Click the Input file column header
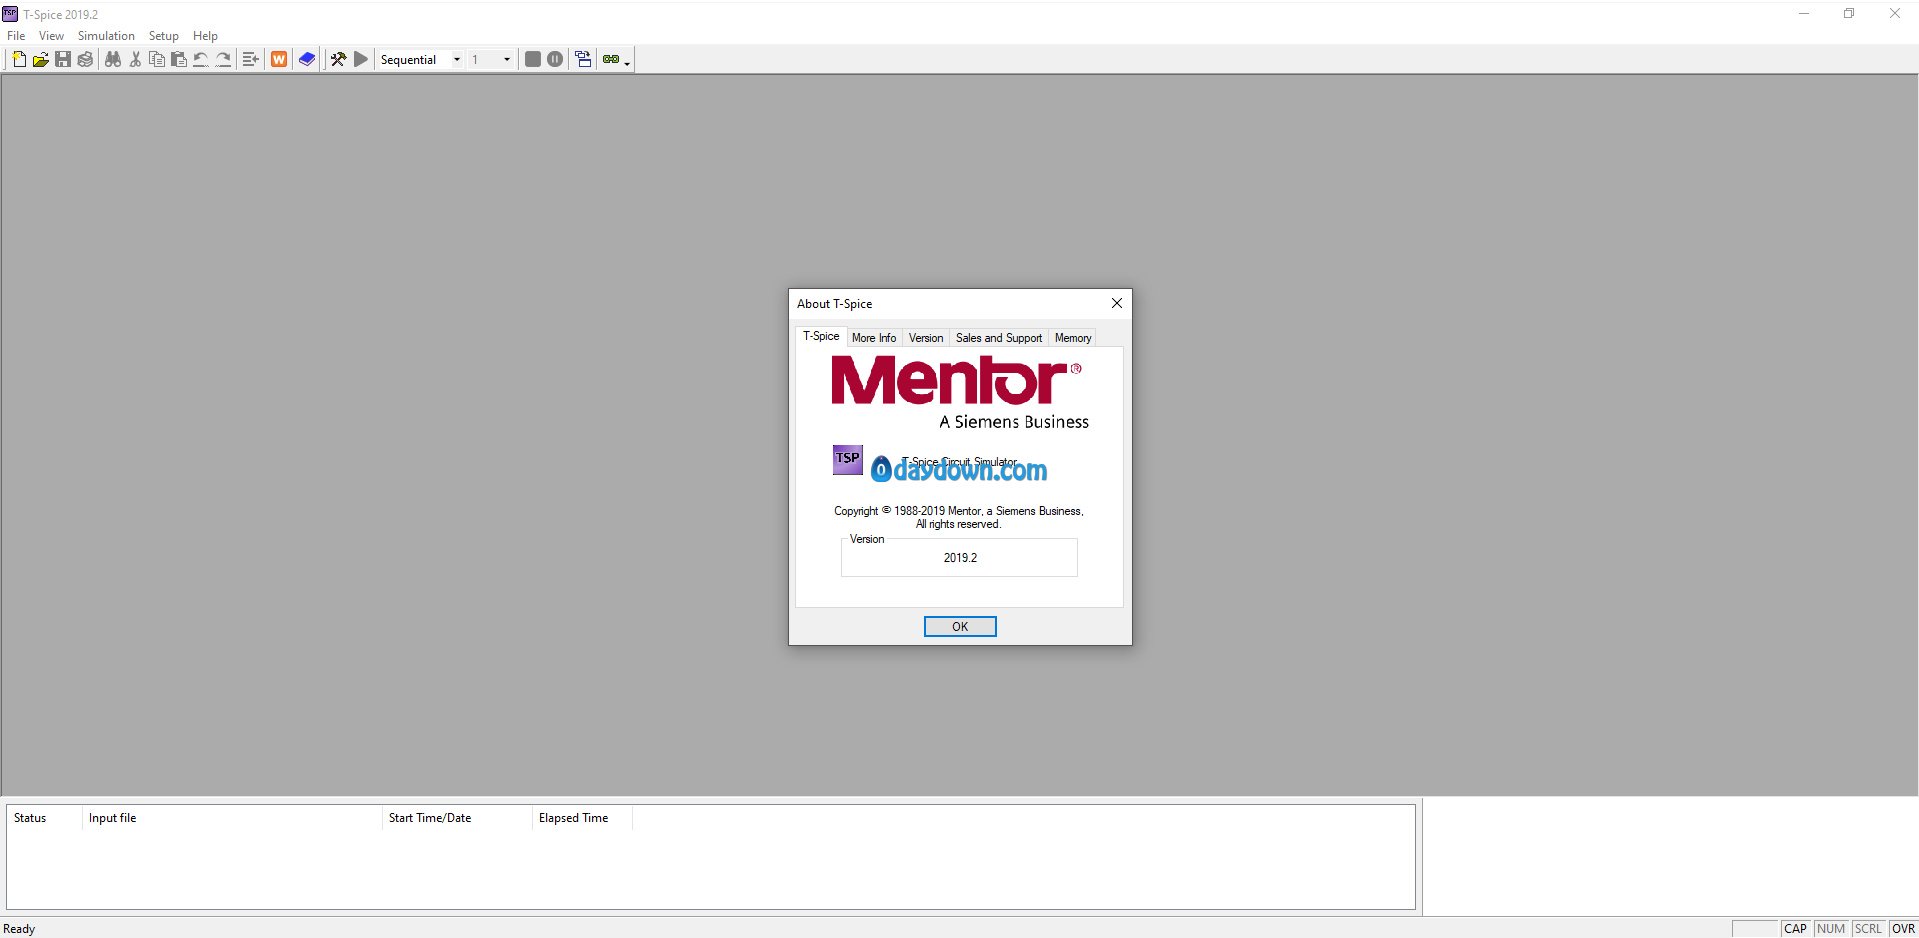This screenshot has height=938, width=1919. (x=232, y=818)
